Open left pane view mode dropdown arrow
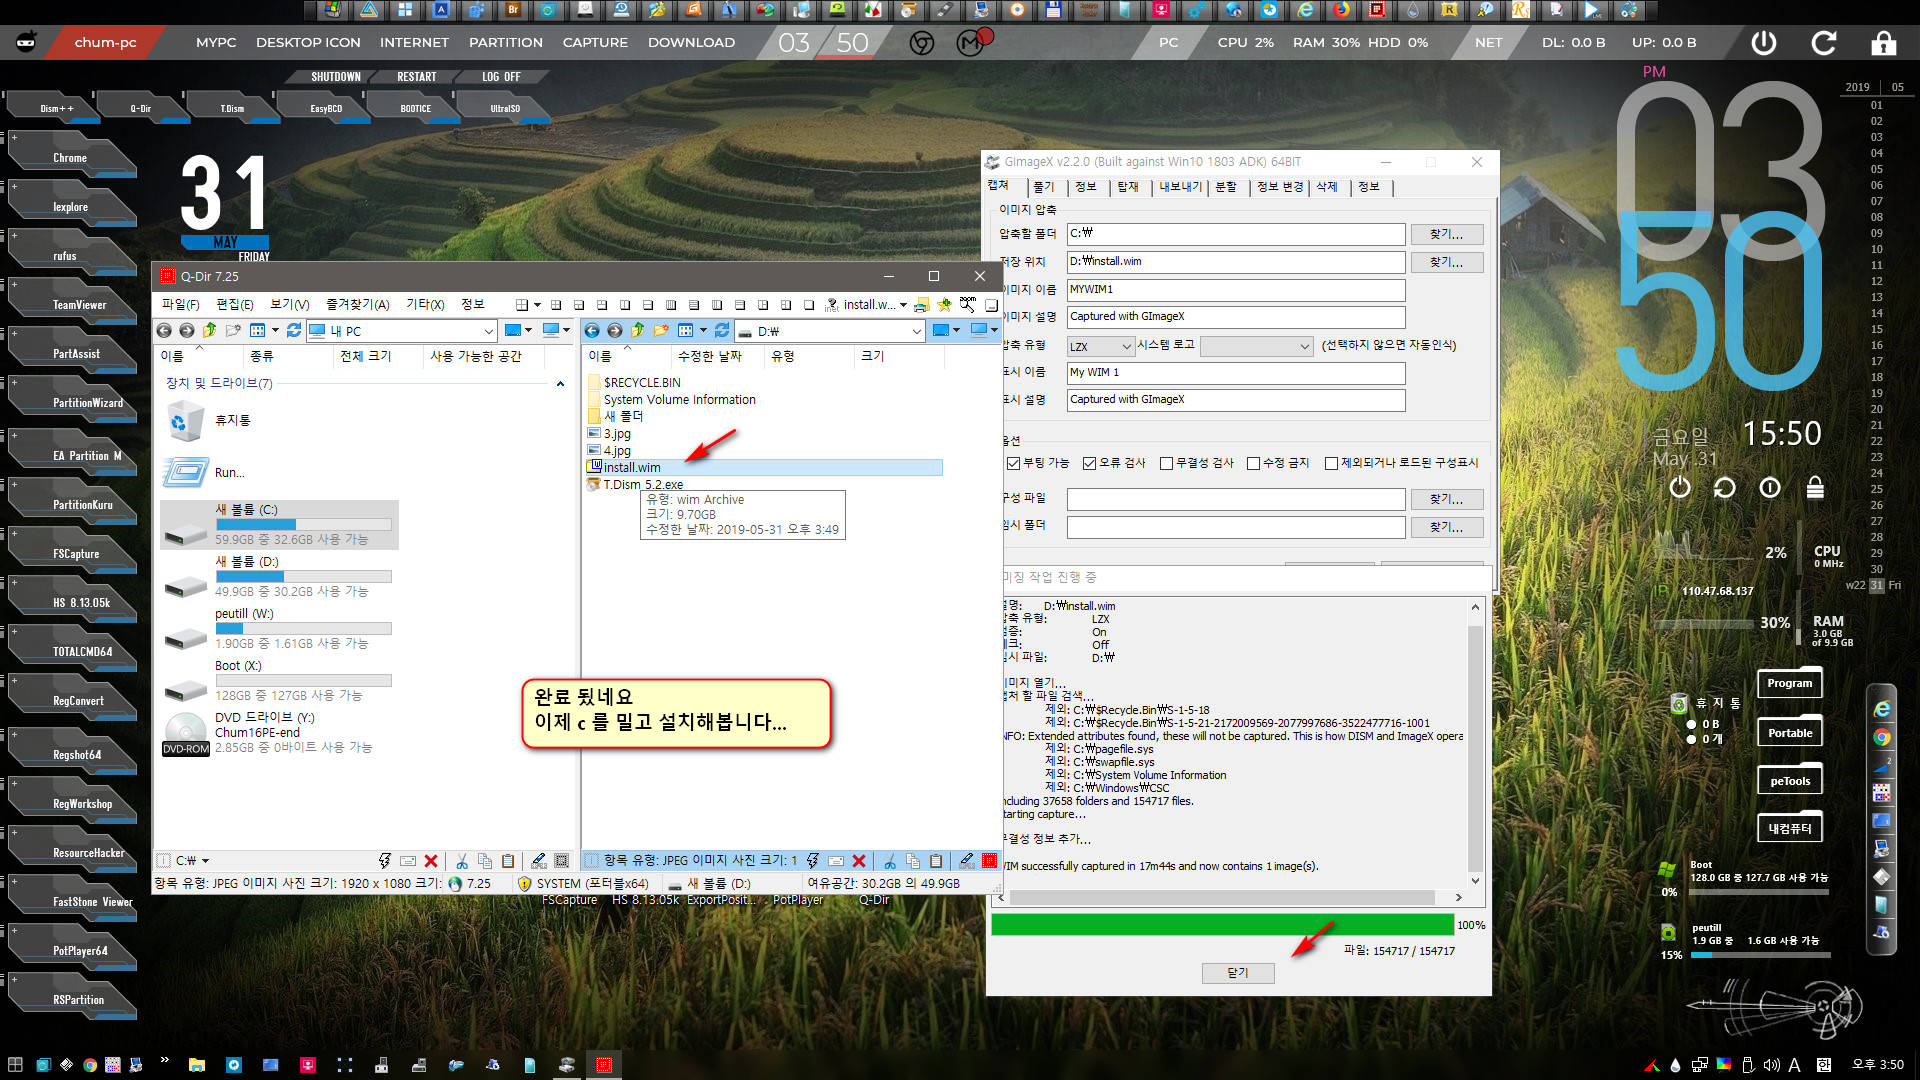This screenshot has width=1920, height=1080. point(273,331)
